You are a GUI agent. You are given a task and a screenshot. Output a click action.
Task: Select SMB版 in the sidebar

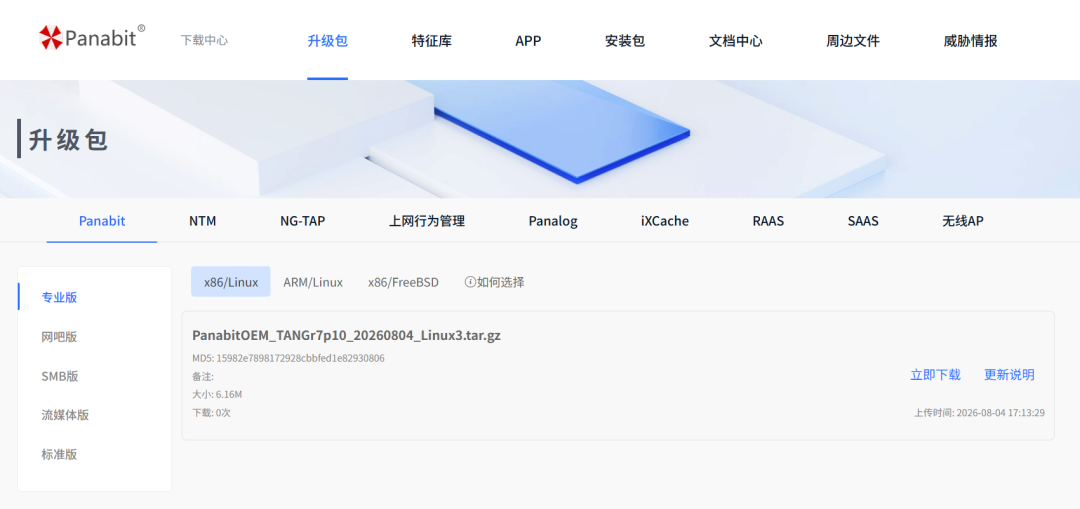tap(60, 376)
